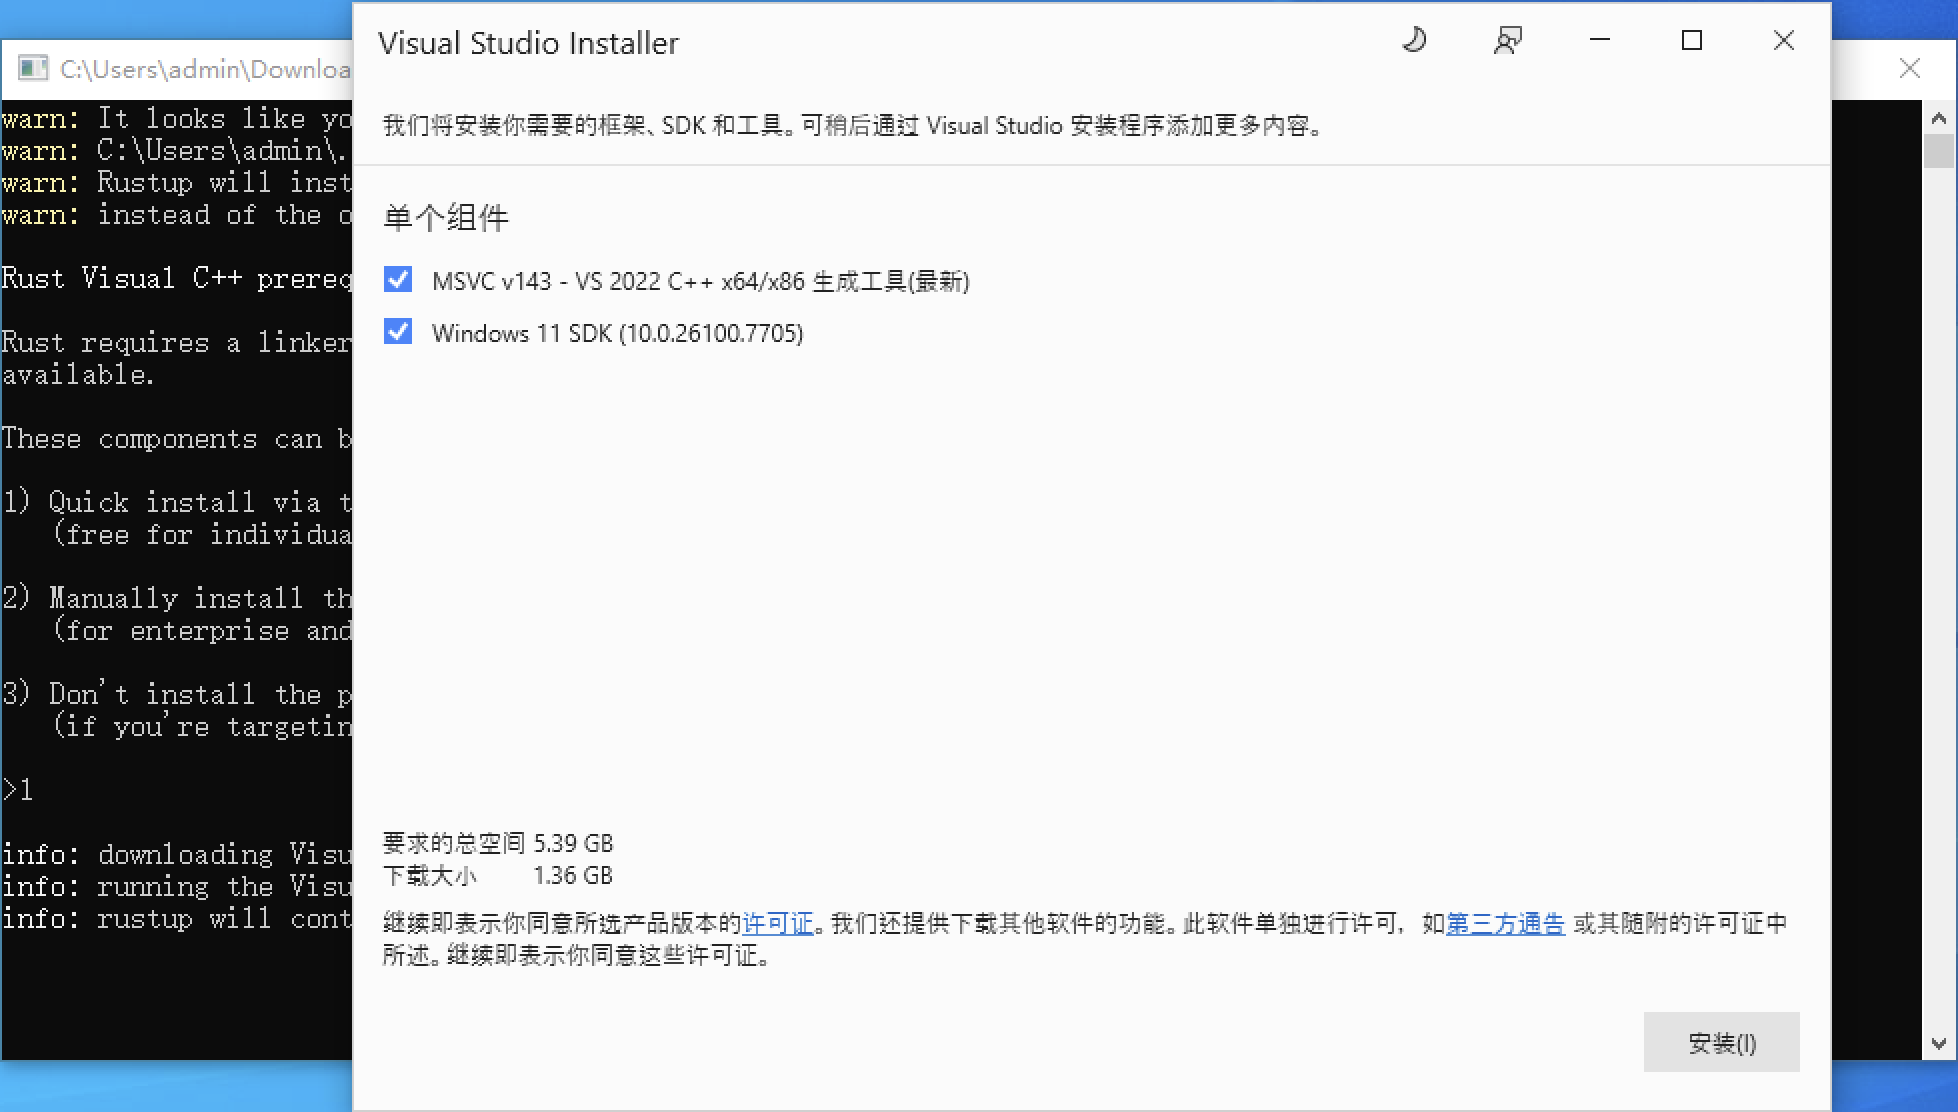The height and width of the screenshot is (1112, 1958).
Task: Click 'Rust Visual C++ prereq' line in console
Action: (176, 278)
